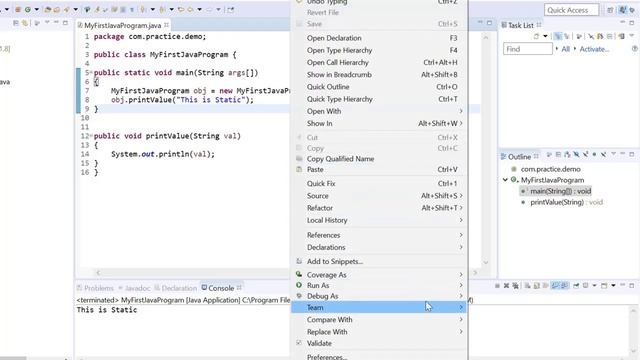The width and height of the screenshot is (640, 360).
Task: Click the Open Type toolbar icon
Action: (x=47, y=9)
